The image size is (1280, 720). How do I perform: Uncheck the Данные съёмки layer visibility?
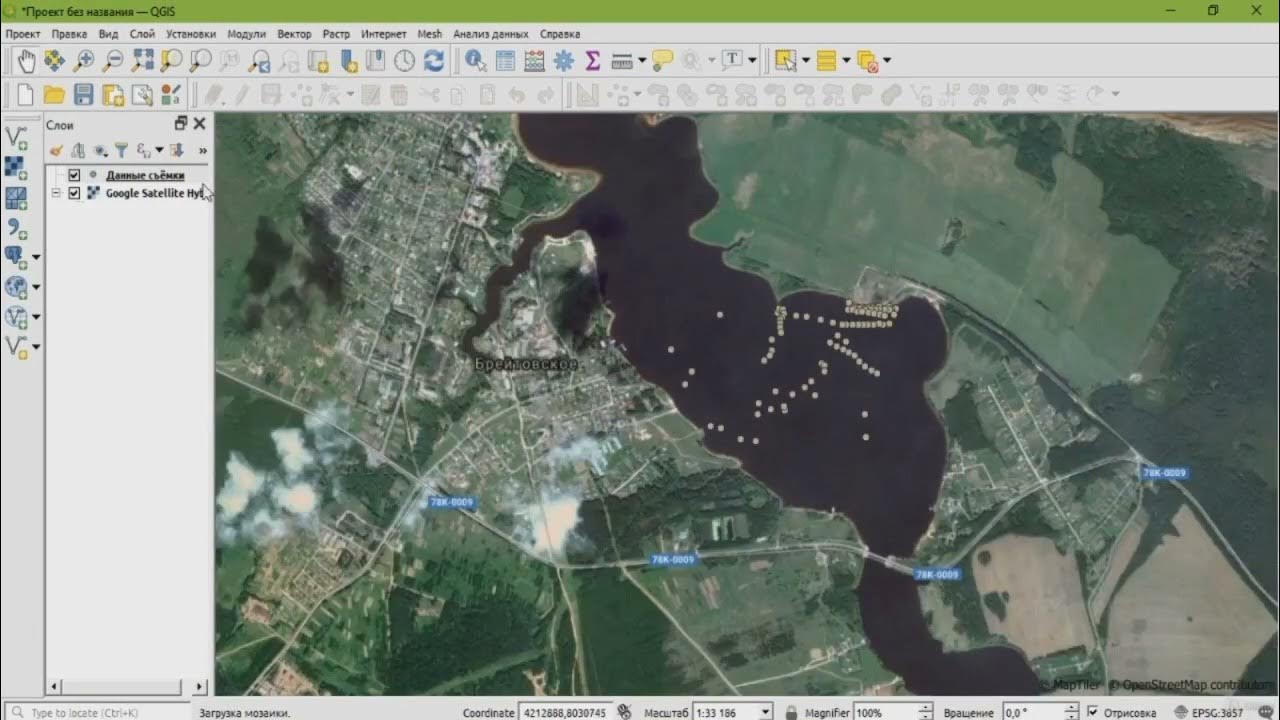coord(74,175)
